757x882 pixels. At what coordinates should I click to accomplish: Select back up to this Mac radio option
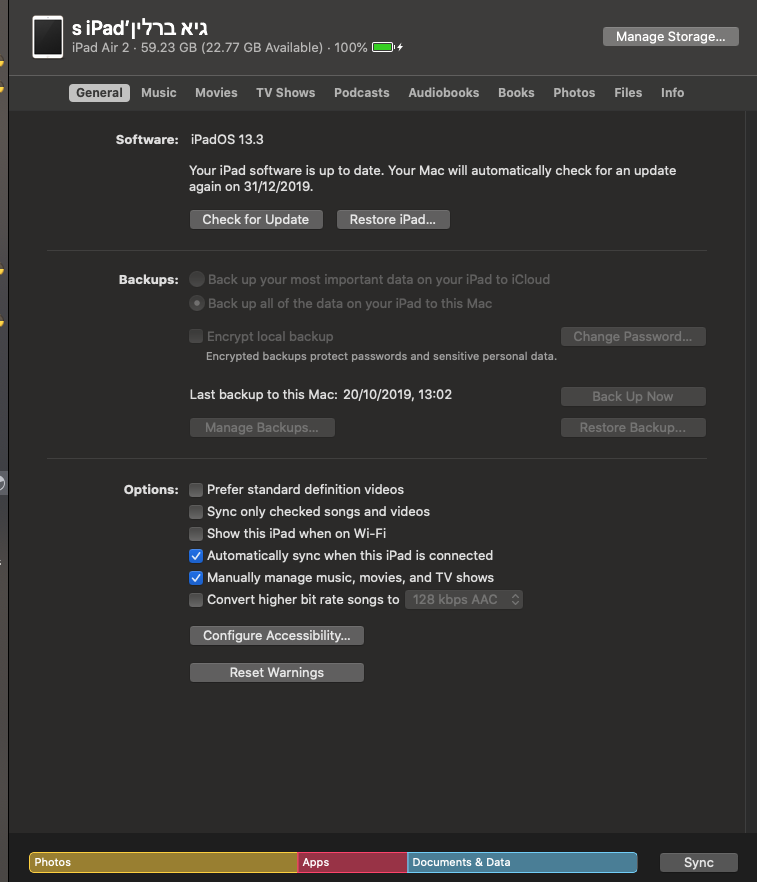point(197,303)
